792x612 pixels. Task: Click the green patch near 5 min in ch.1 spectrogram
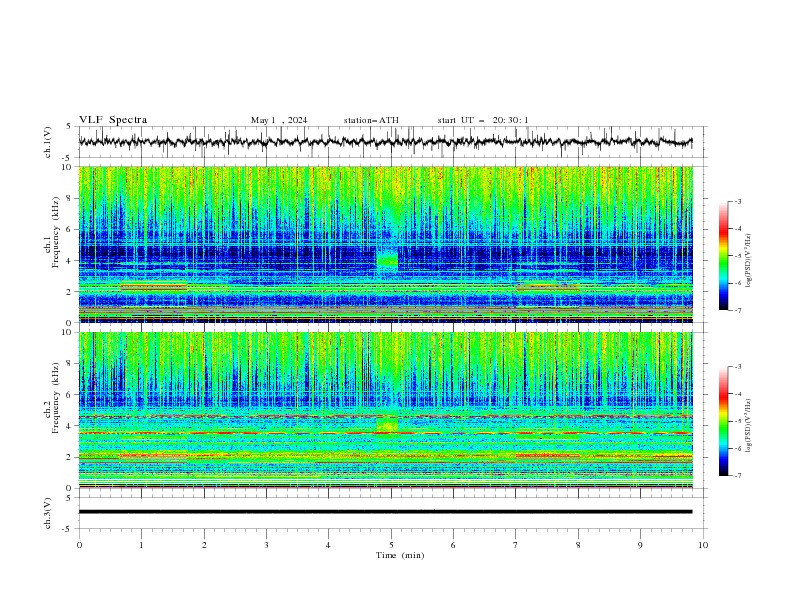point(387,259)
